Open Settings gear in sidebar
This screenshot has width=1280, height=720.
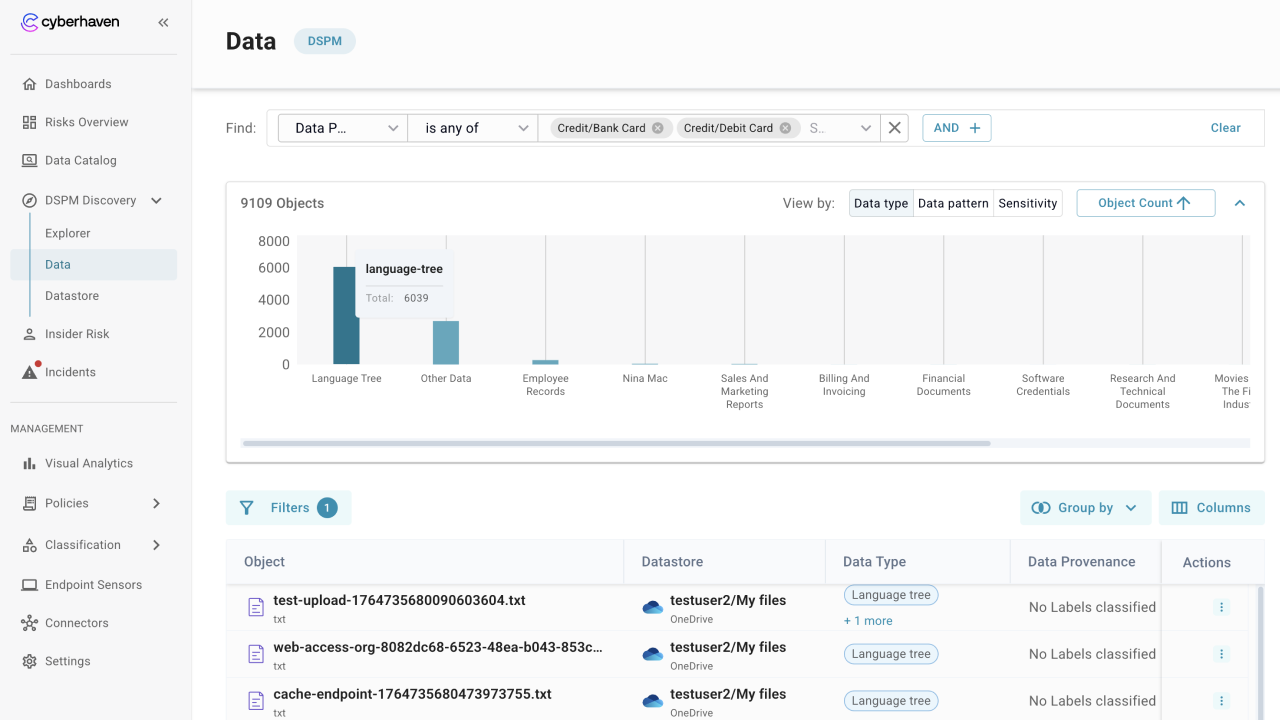[x=30, y=661]
